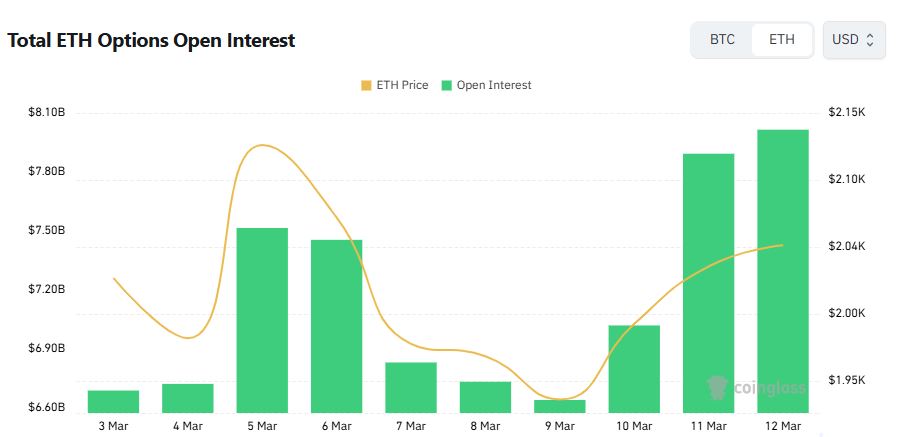Image resolution: width=897 pixels, height=437 pixels.
Task: Click the Total ETH Options Open Interest title
Action: (152, 41)
